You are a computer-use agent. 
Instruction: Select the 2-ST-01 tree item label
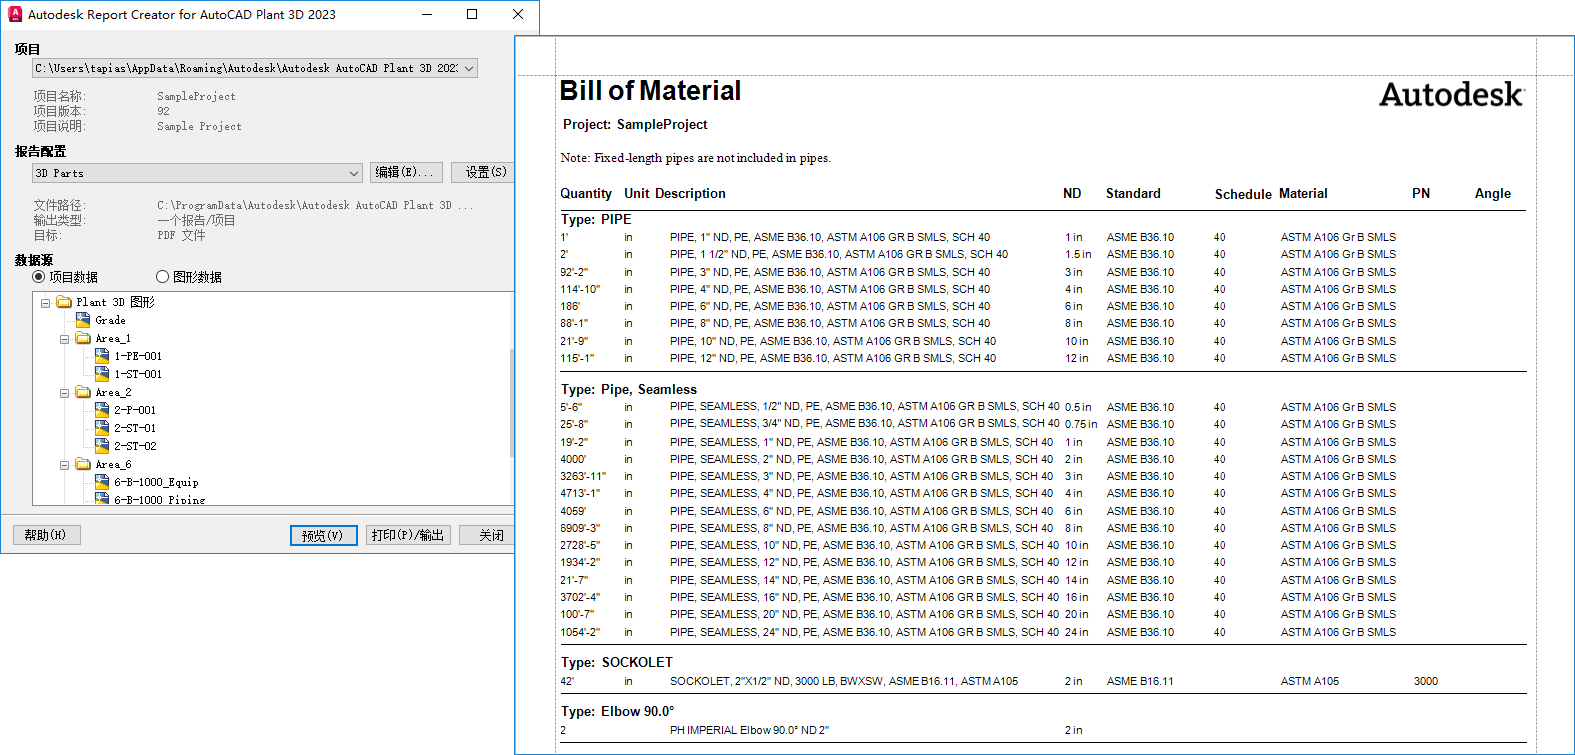[135, 428]
